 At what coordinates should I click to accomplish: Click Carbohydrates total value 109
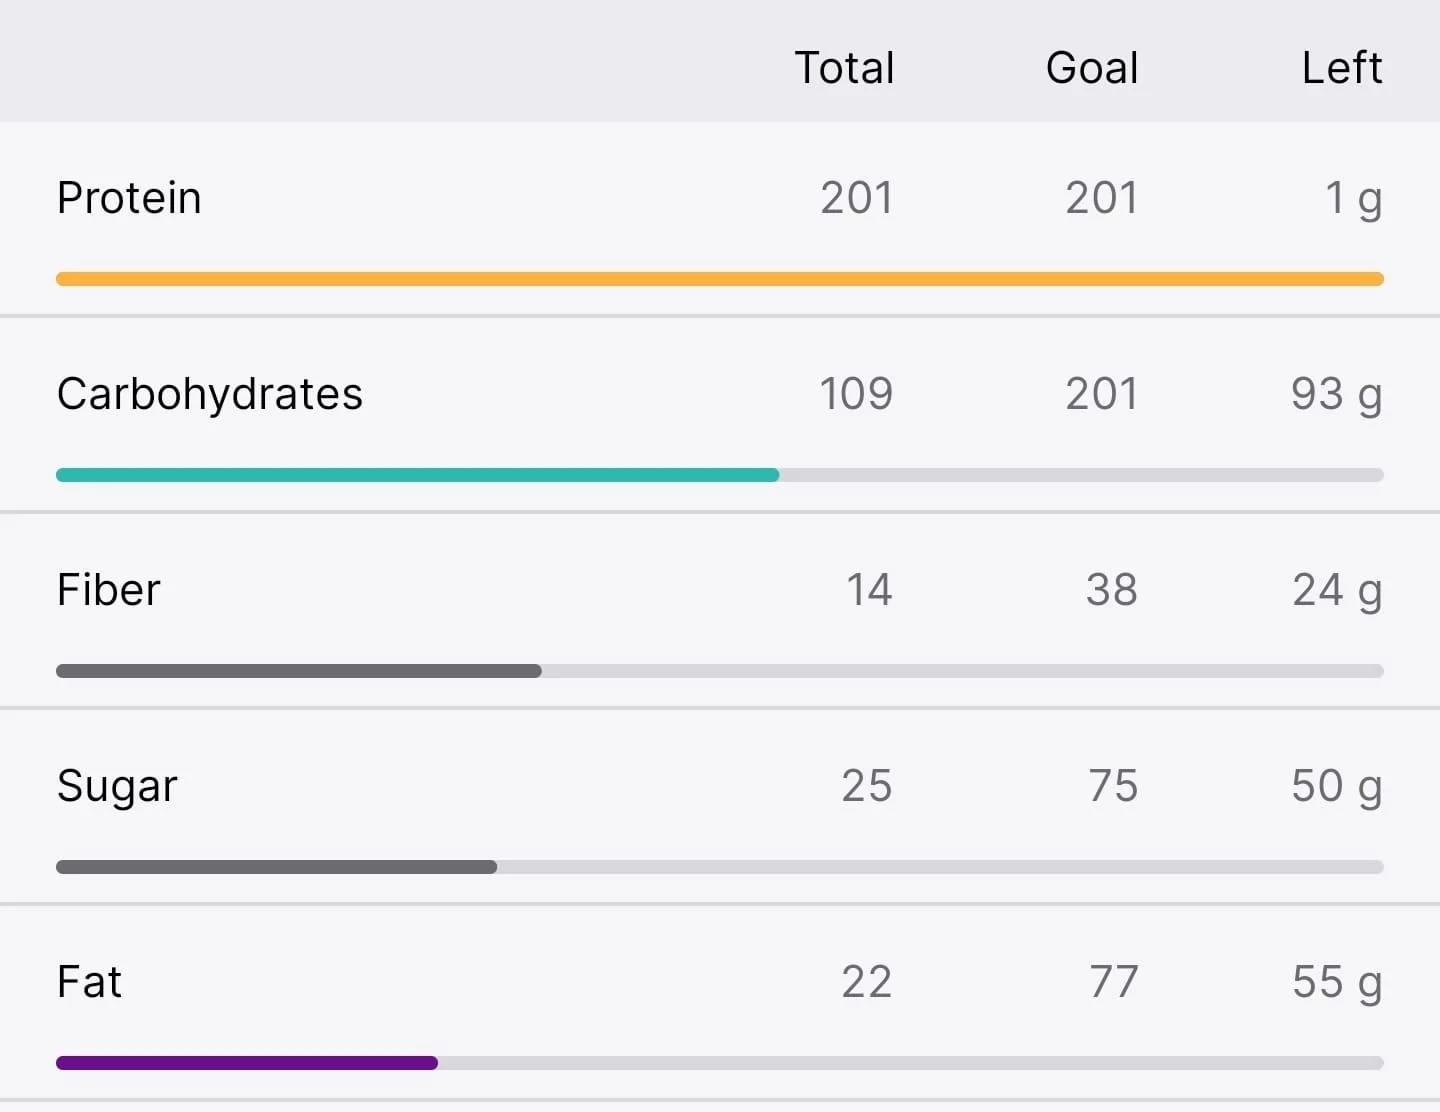point(856,394)
